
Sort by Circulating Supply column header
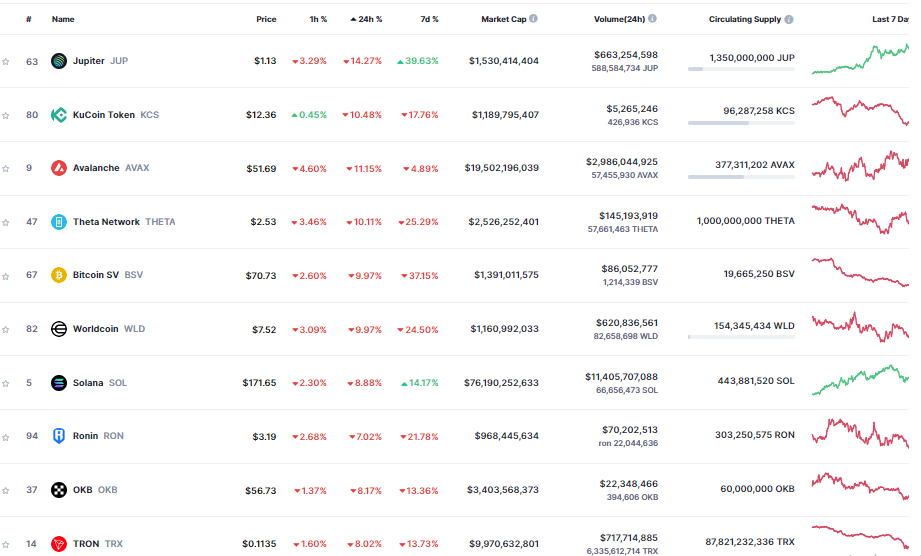745,19
